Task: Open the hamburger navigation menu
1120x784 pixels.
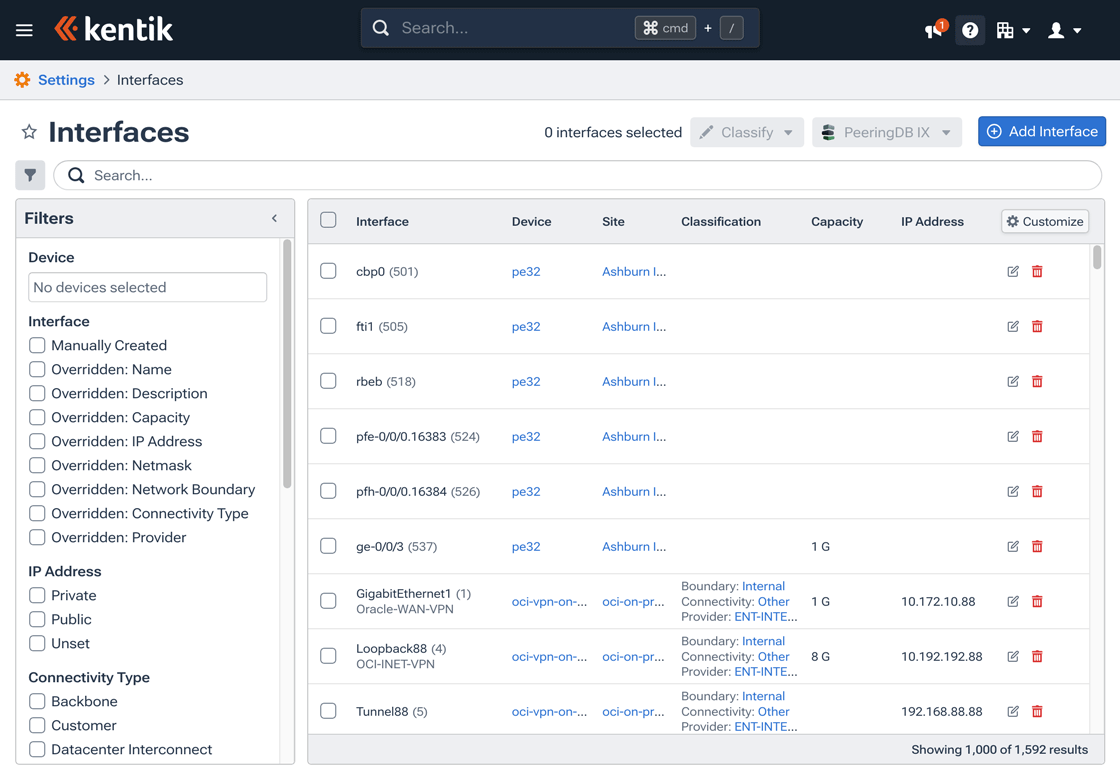Action: (x=26, y=29)
